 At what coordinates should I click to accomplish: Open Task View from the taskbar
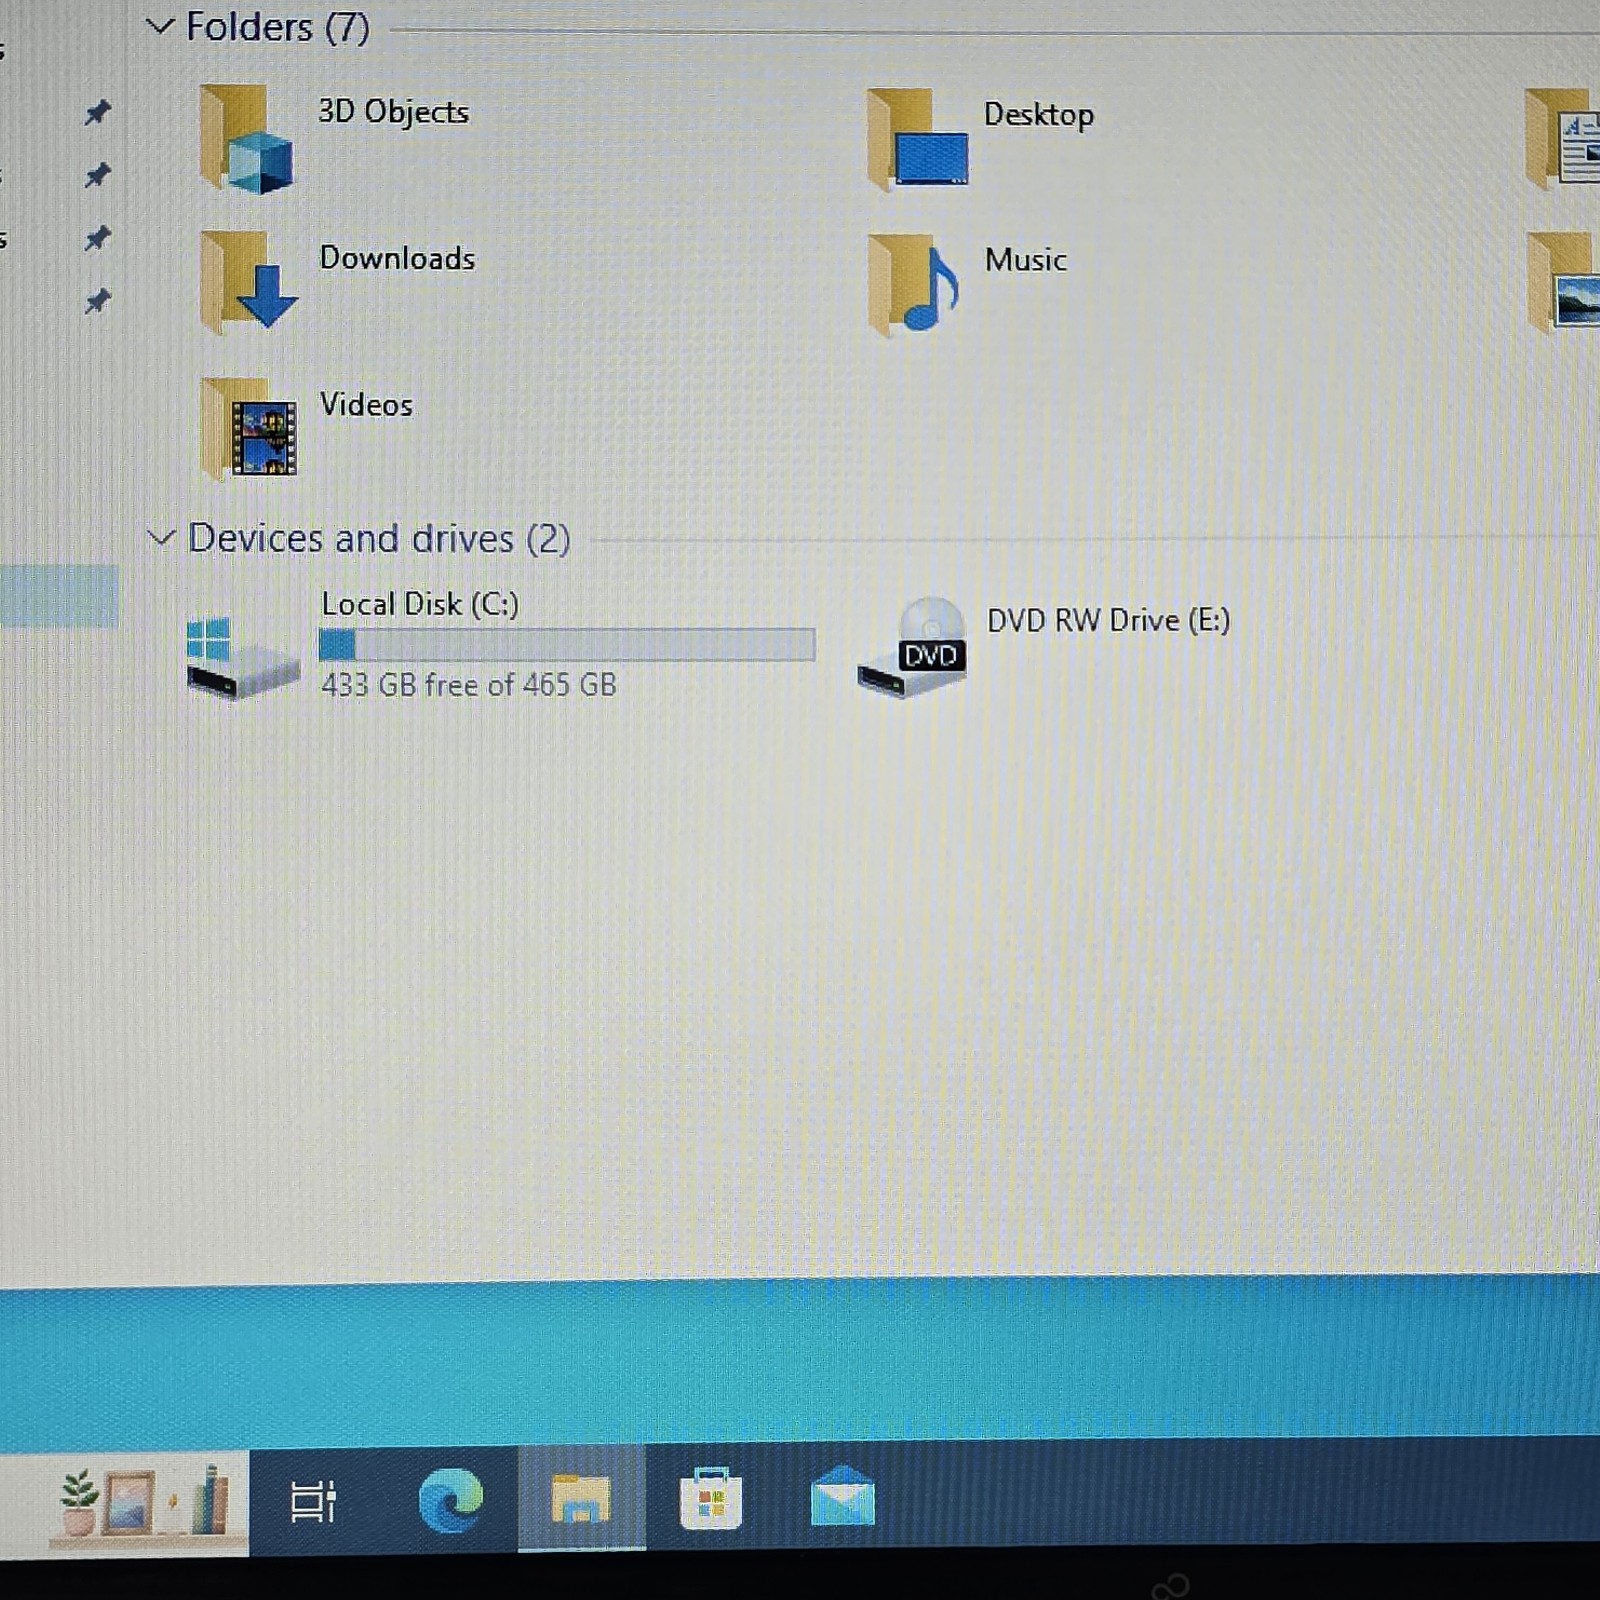(313, 1500)
